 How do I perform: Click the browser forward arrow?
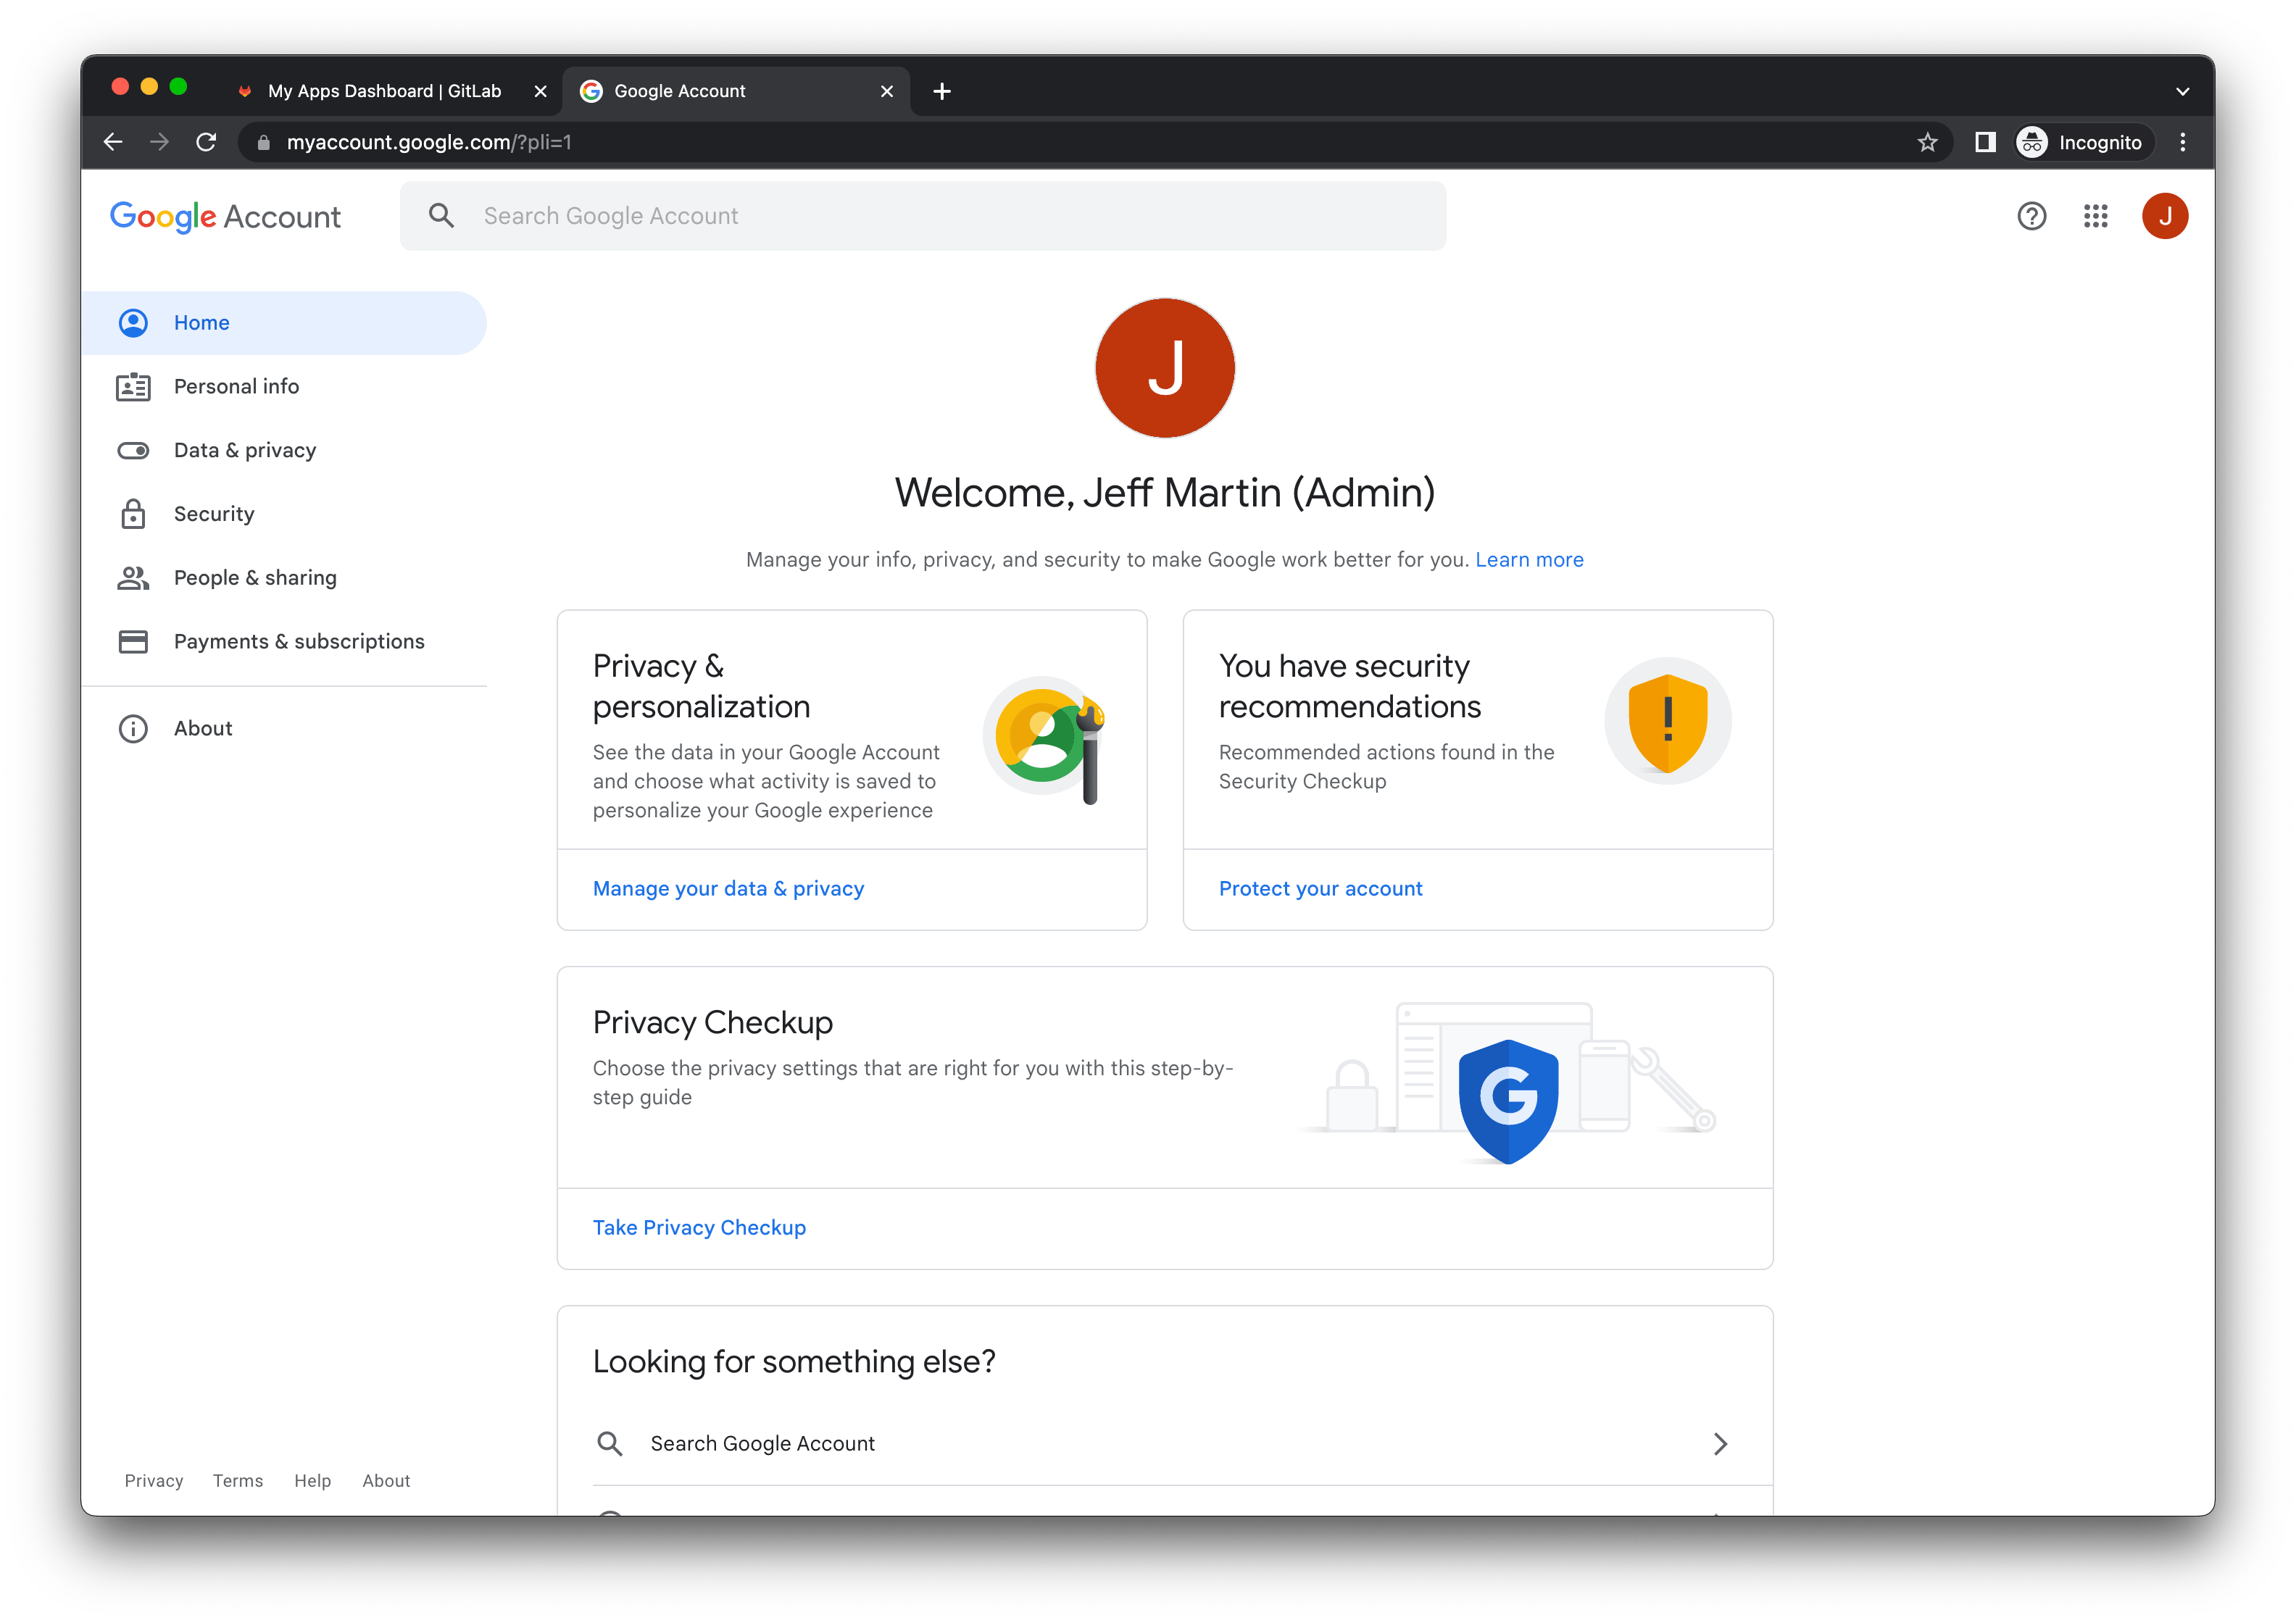click(159, 142)
